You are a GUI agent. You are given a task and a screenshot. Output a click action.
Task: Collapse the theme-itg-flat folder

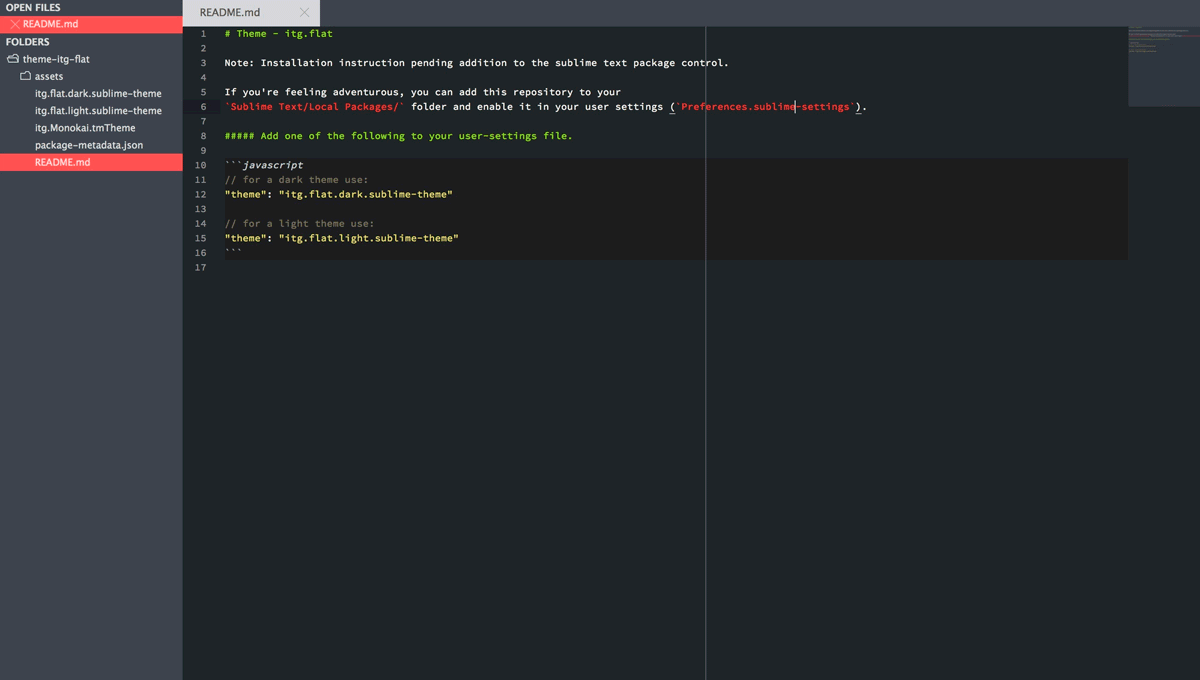[13, 59]
